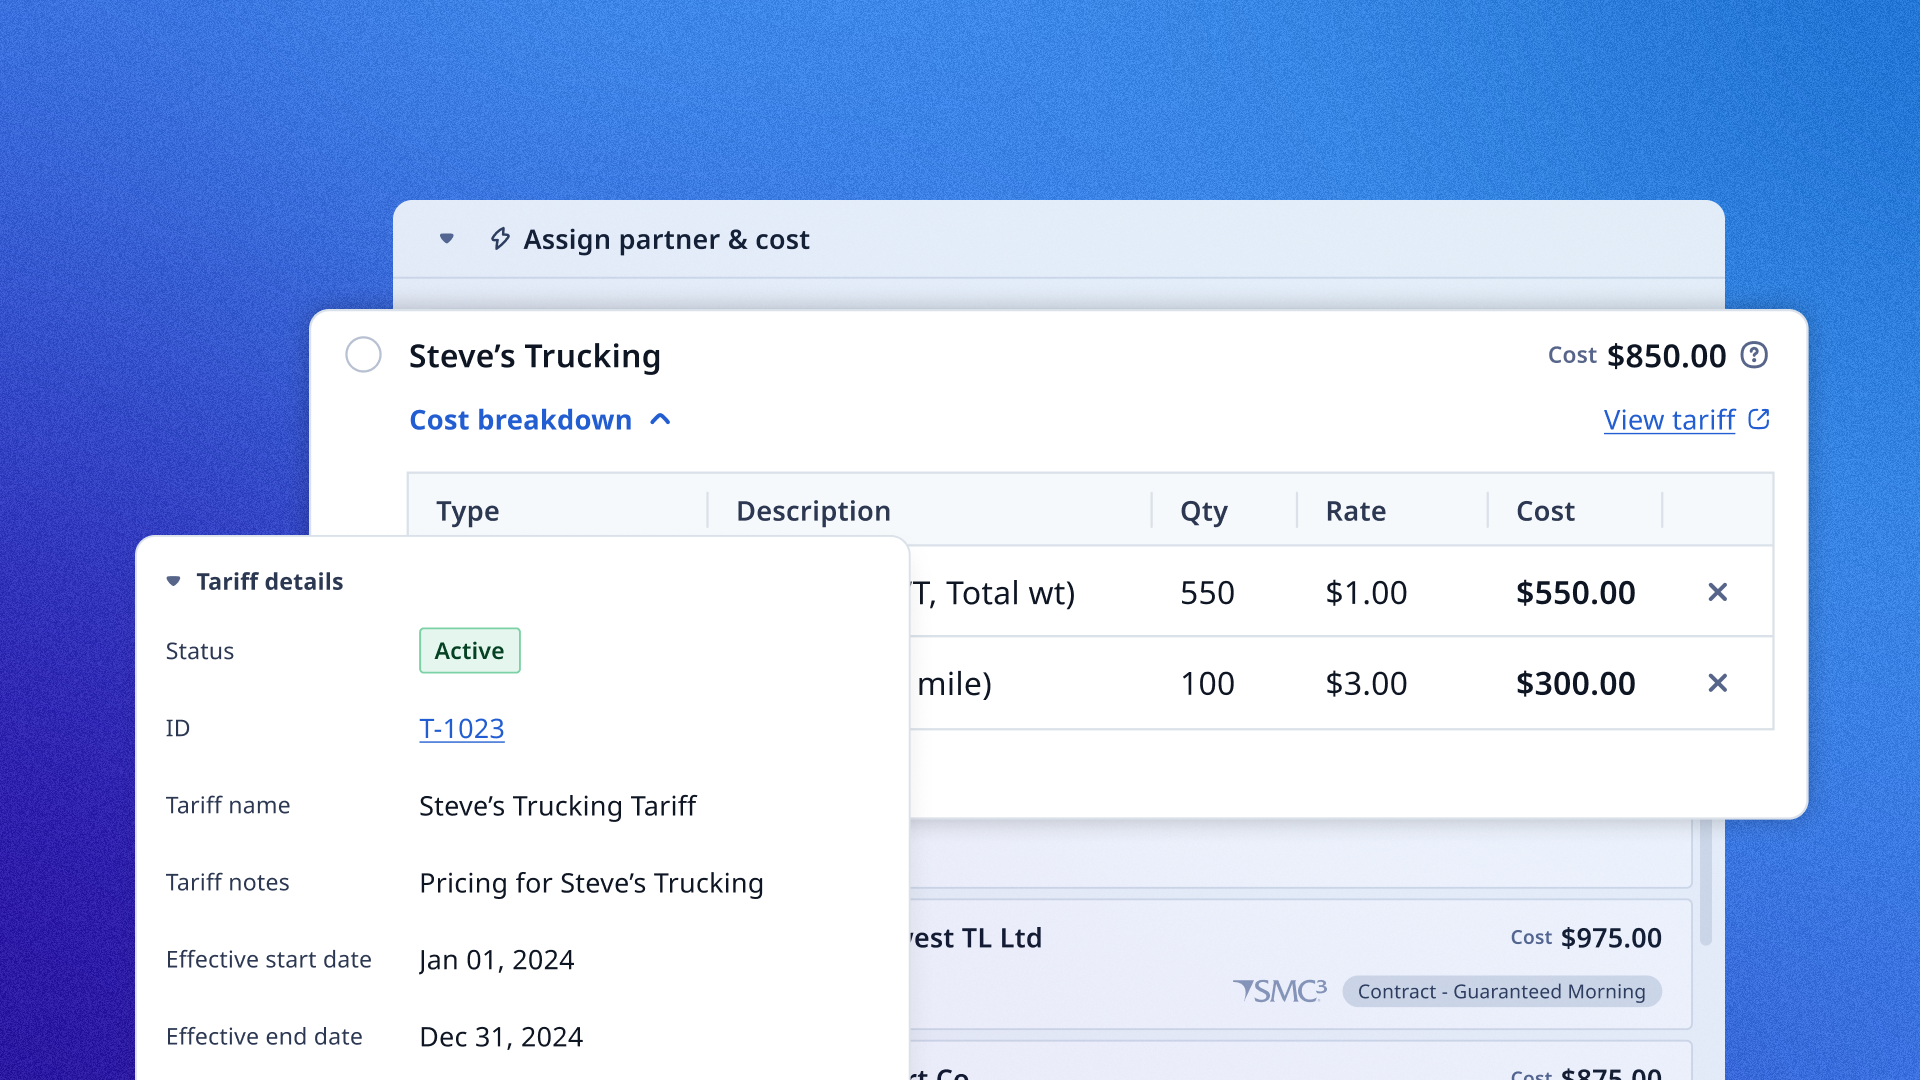Click the Steve's Trucking Tariff name value
Viewport: 1920px width, 1080px height.
pos(557,806)
